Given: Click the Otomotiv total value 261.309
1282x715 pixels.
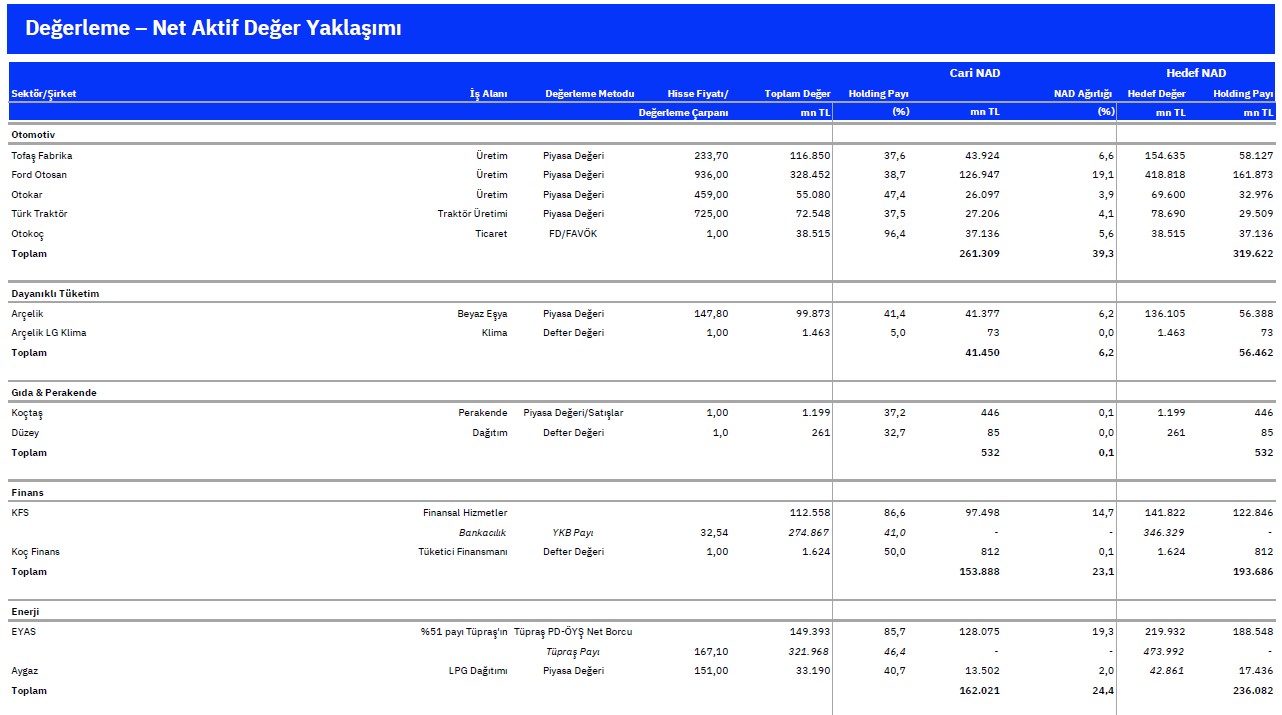Looking at the screenshot, I should tap(979, 254).
